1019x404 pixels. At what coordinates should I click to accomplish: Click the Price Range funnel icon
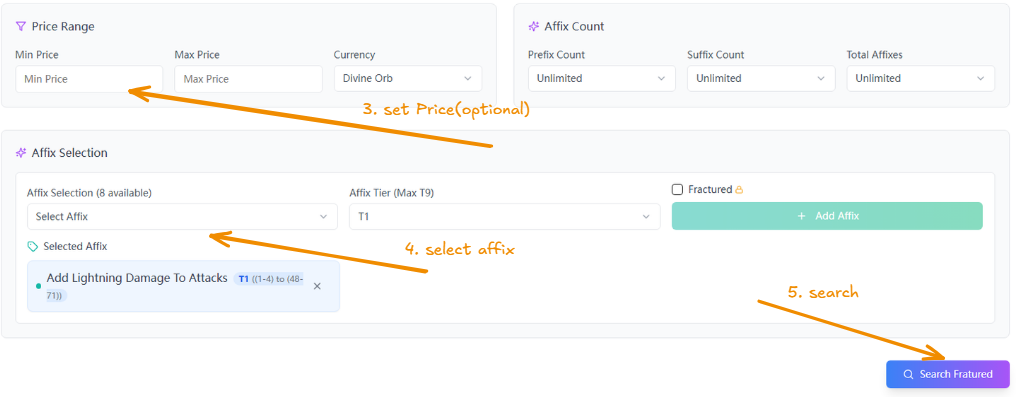tap(21, 27)
